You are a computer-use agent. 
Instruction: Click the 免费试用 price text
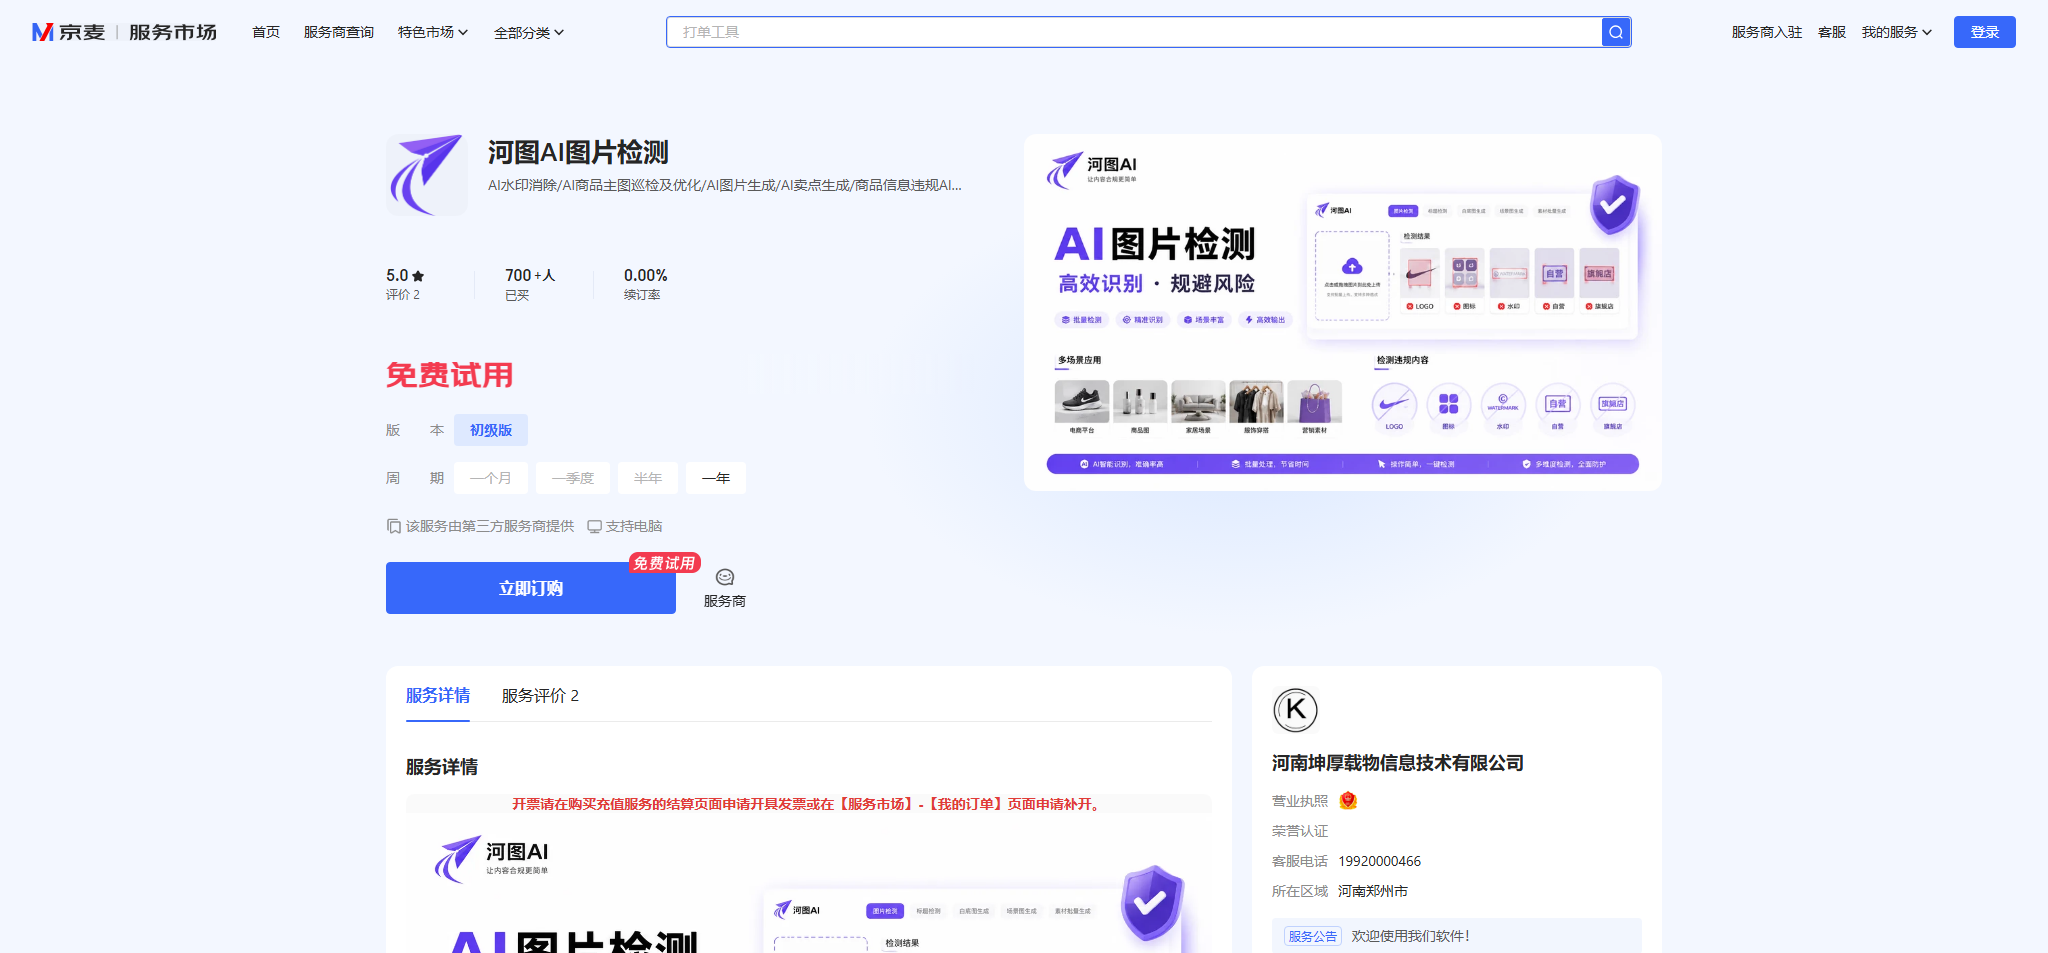point(450,375)
